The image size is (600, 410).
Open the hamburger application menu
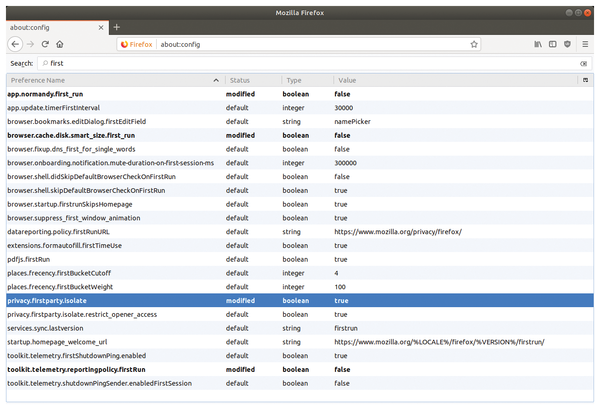[x=585, y=44]
